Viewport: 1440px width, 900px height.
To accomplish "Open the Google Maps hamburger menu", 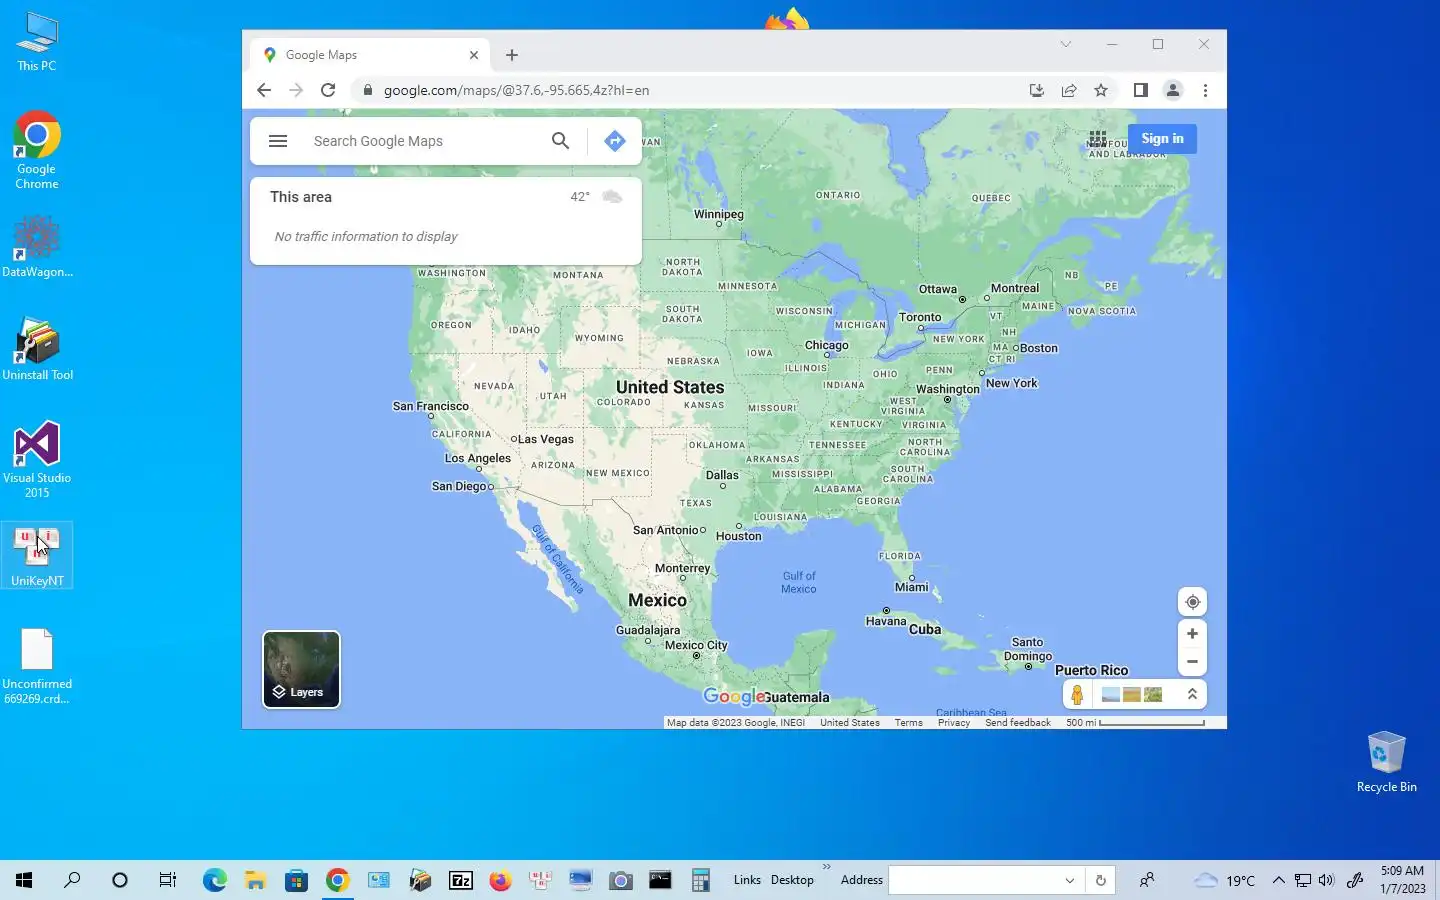I will point(278,141).
